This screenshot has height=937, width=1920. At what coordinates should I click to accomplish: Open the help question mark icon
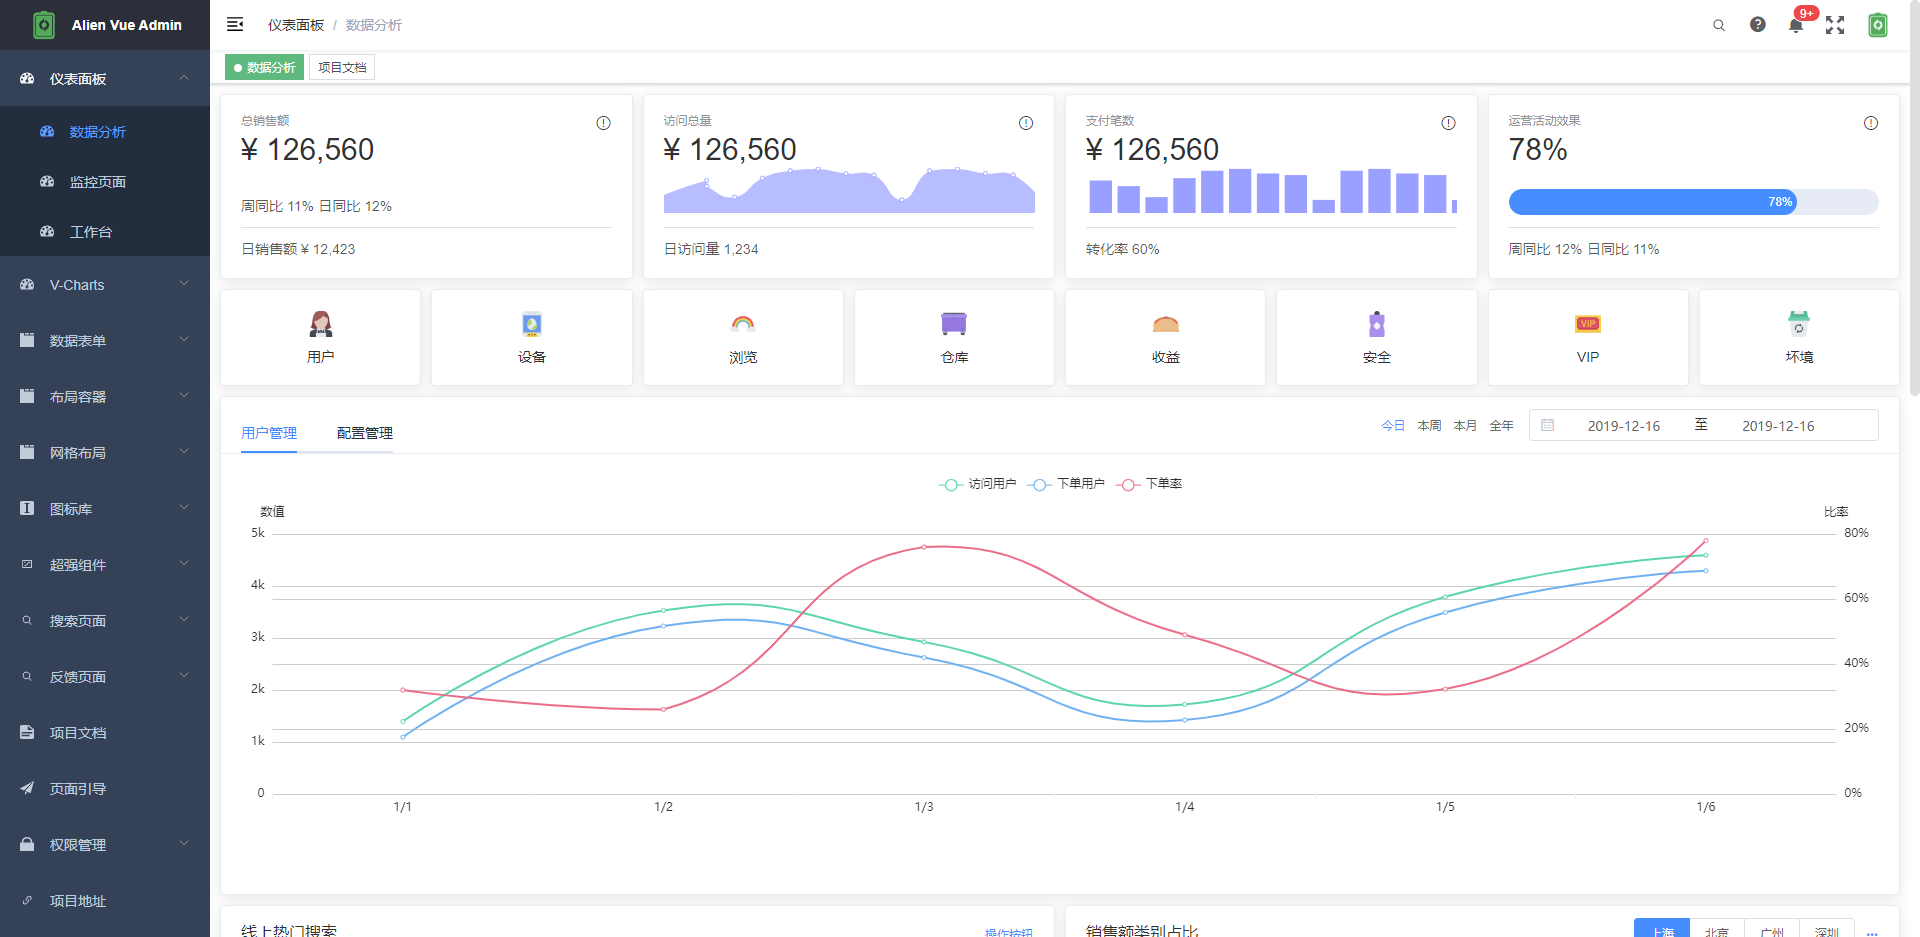tap(1758, 24)
